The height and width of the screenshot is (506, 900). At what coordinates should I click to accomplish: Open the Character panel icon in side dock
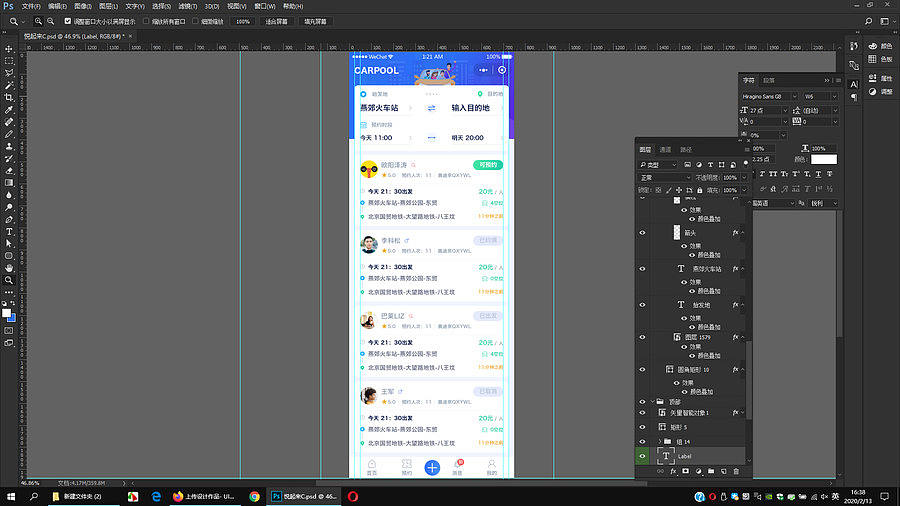click(854, 84)
